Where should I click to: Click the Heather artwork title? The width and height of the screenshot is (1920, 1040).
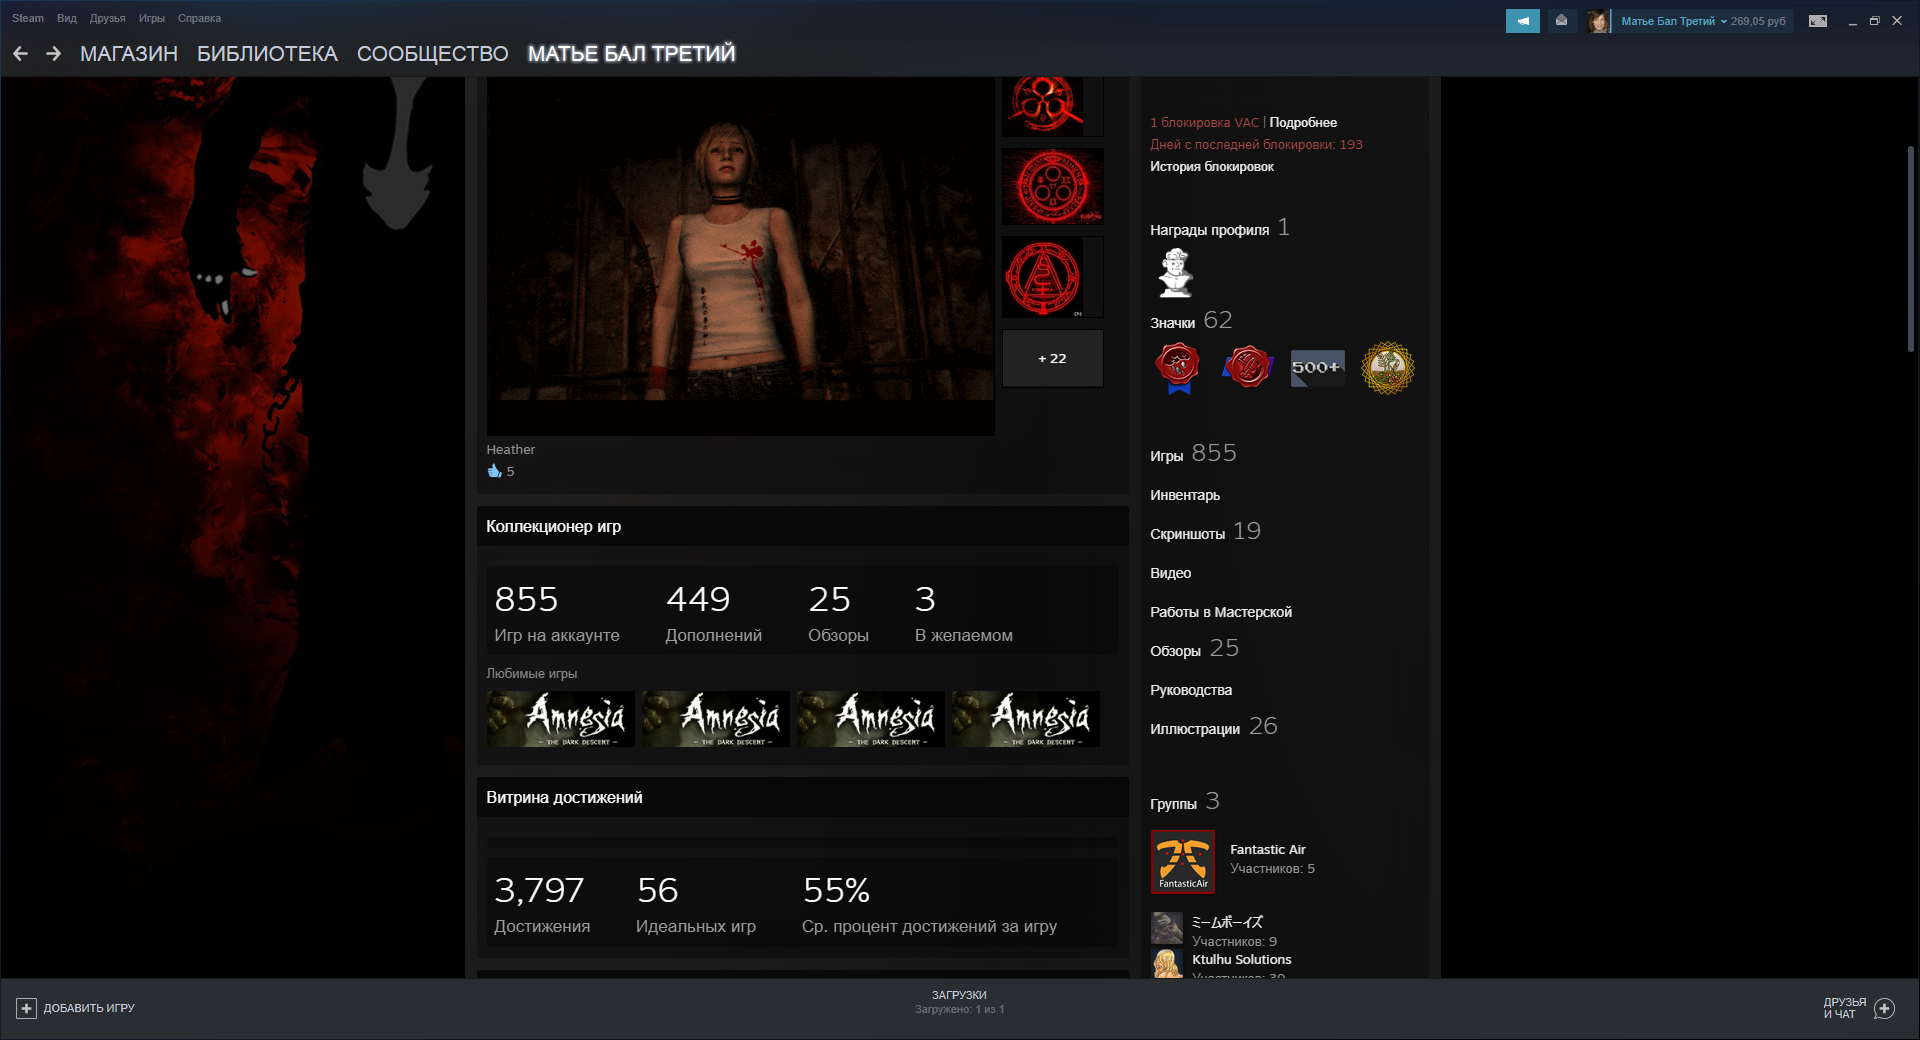pyautogui.click(x=511, y=449)
